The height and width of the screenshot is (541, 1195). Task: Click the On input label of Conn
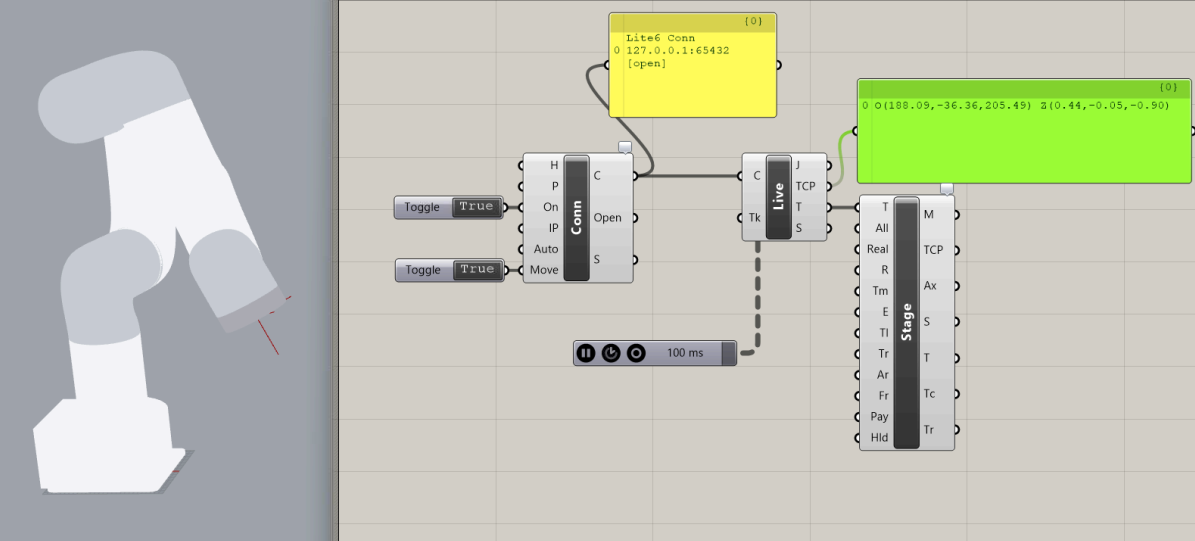click(551, 206)
